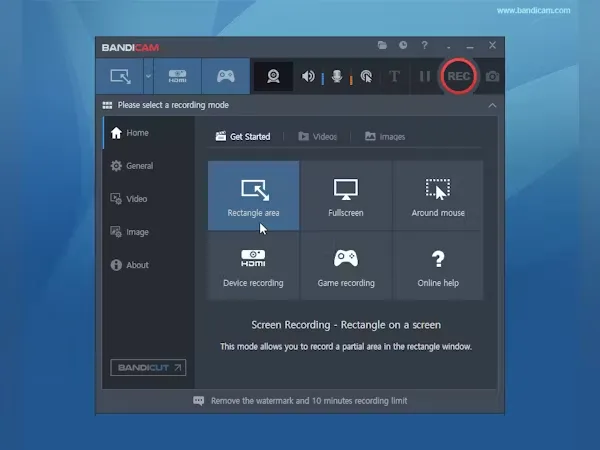Collapse the recording mode panel chevron
The height and width of the screenshot is (450, 600).
pyautogui.click(x=492, y=105)
